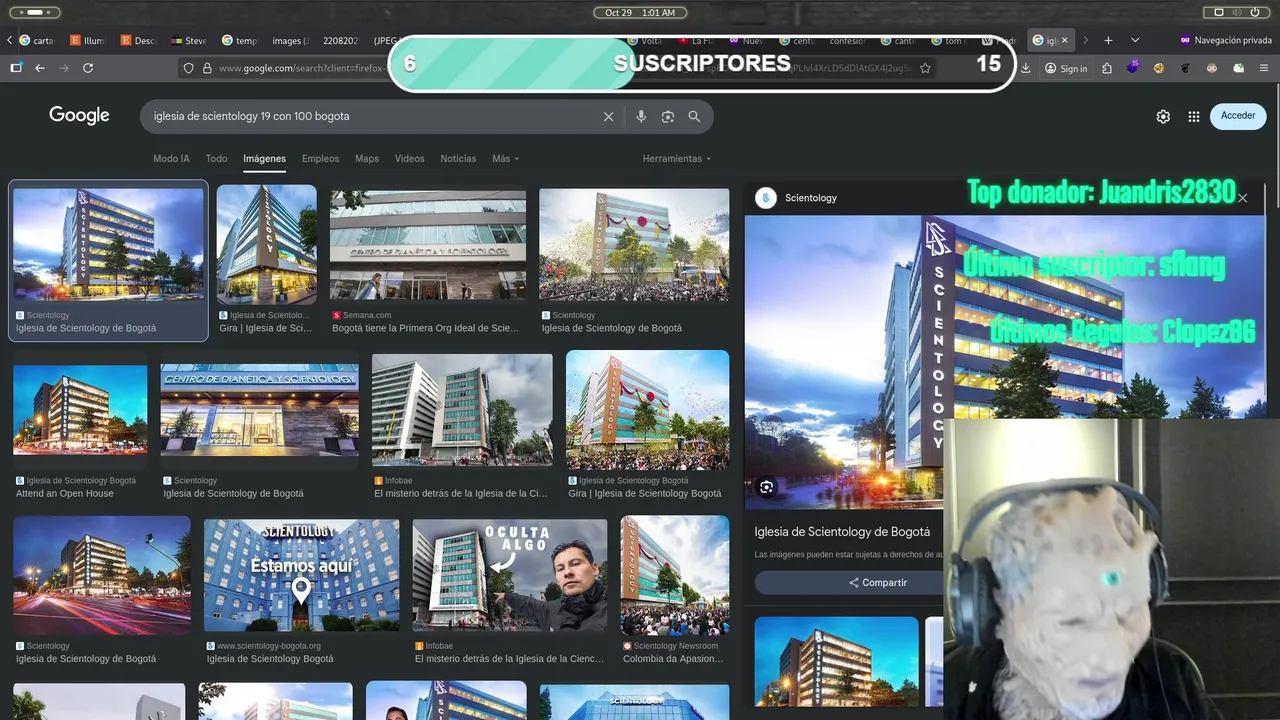Switch to the 'Steve' browser tab
The image size is (1280, 720).
pos(189,40)
